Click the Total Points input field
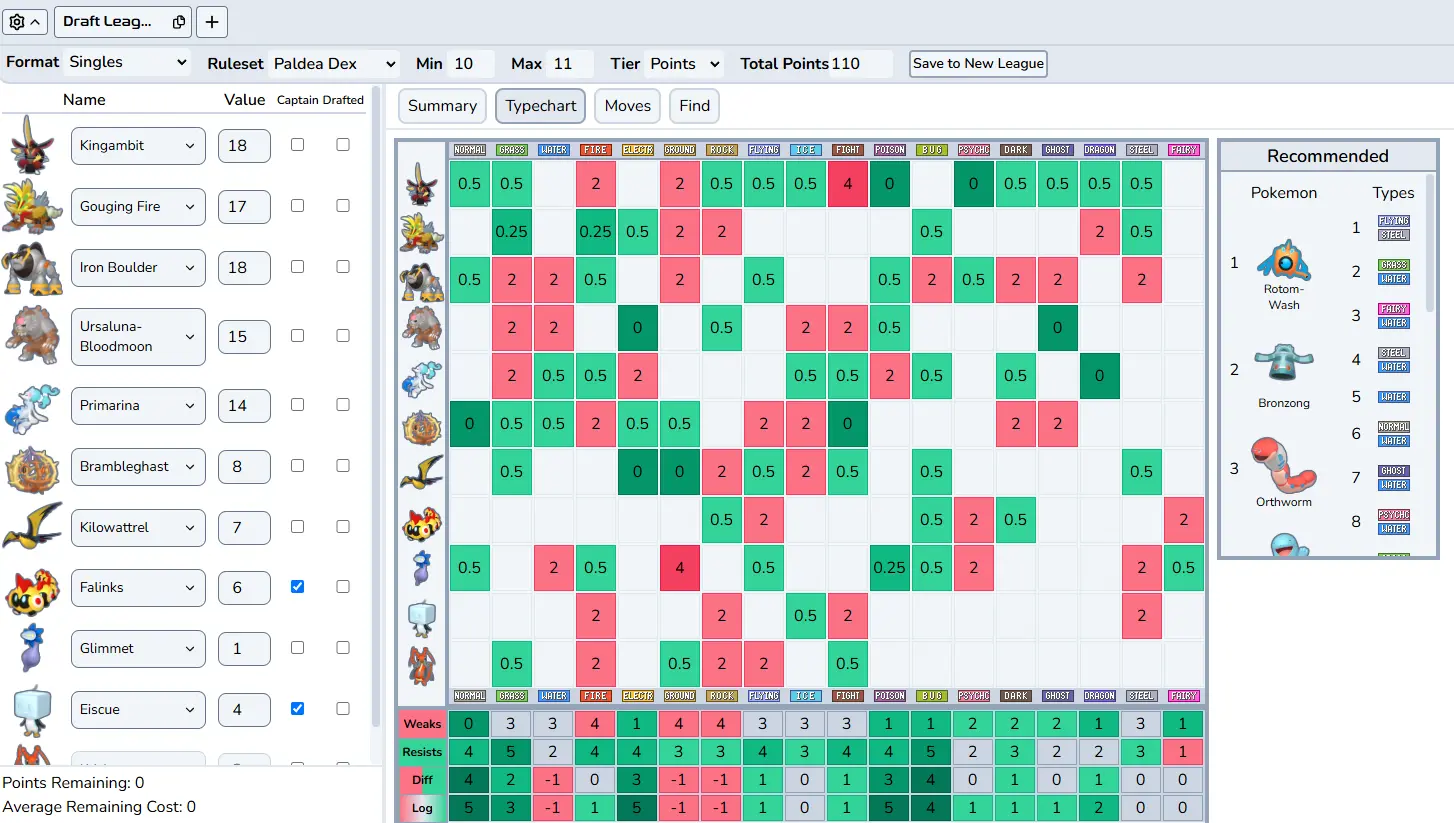The height and width of the screenshot is (823, 1454). [860, 64]
